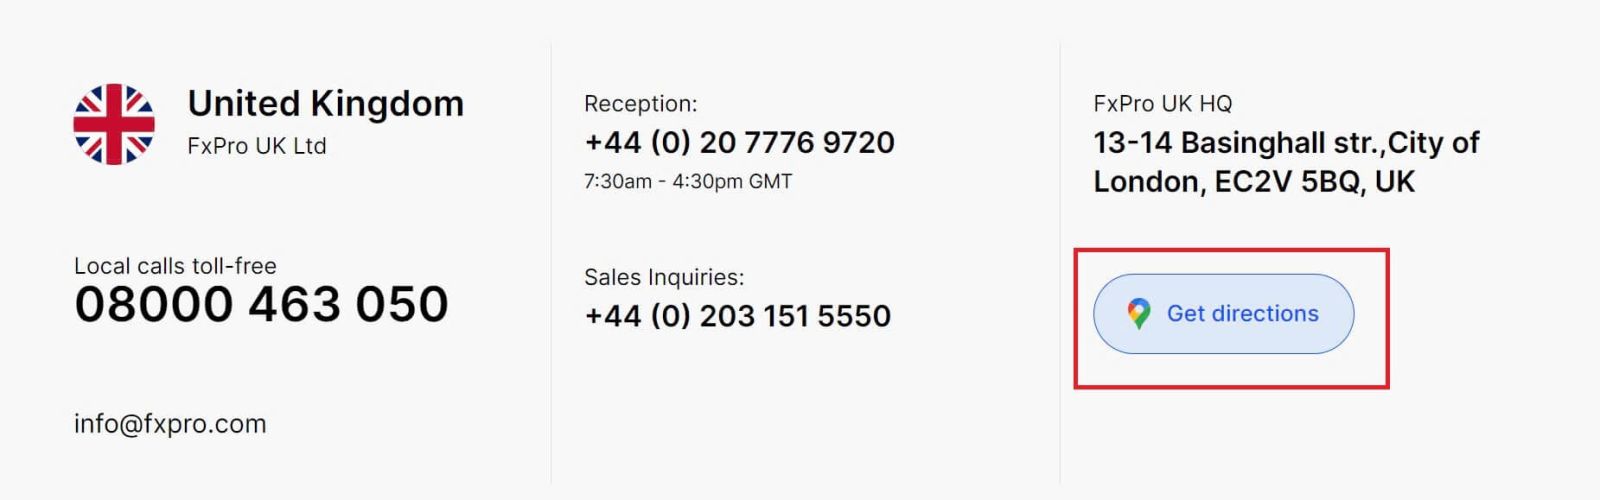Click the toll-free number 08000 463 050

tap(261, 304)
